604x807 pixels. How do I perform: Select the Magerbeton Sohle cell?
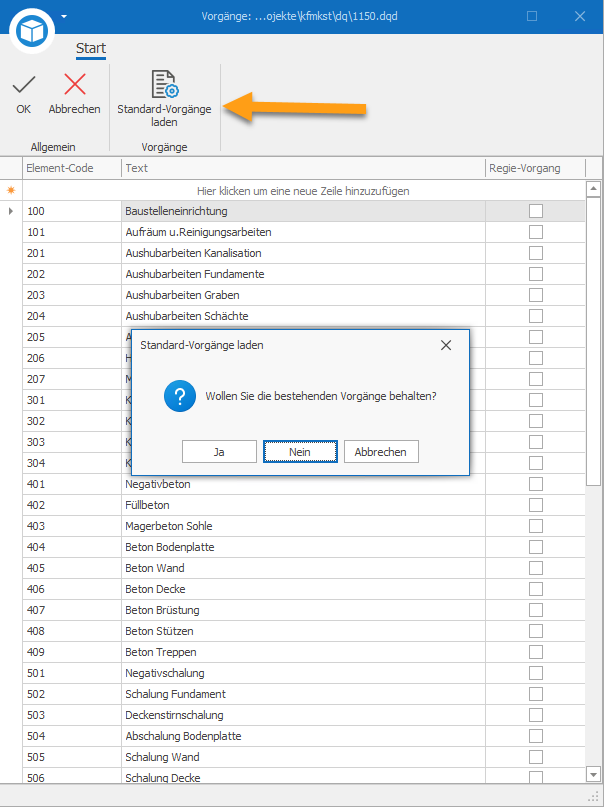click(x=303, y=526)
